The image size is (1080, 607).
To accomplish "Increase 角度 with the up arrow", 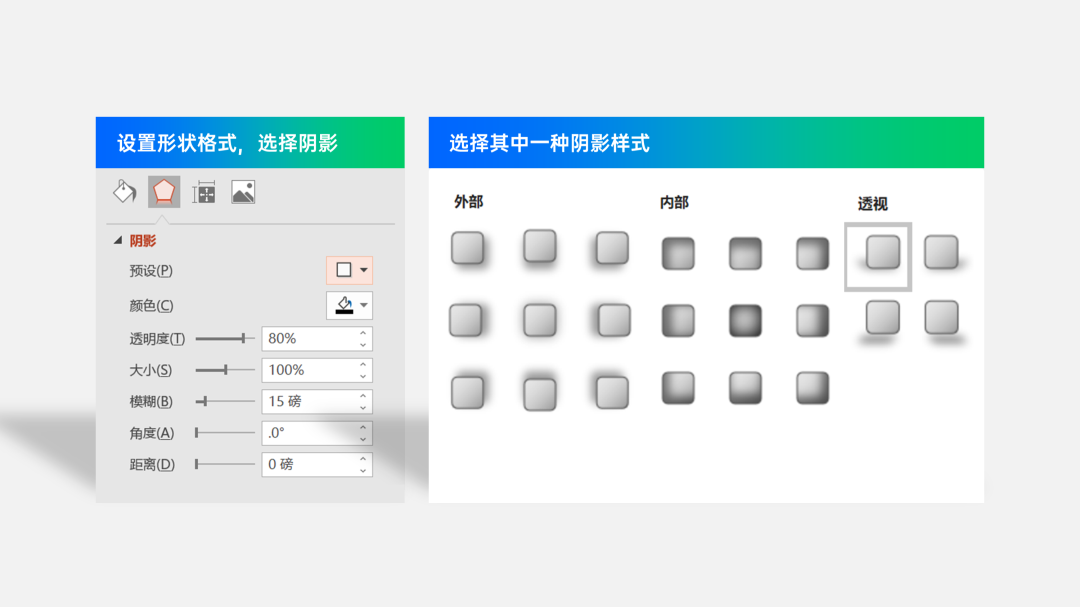I will [x=363, y=427].
